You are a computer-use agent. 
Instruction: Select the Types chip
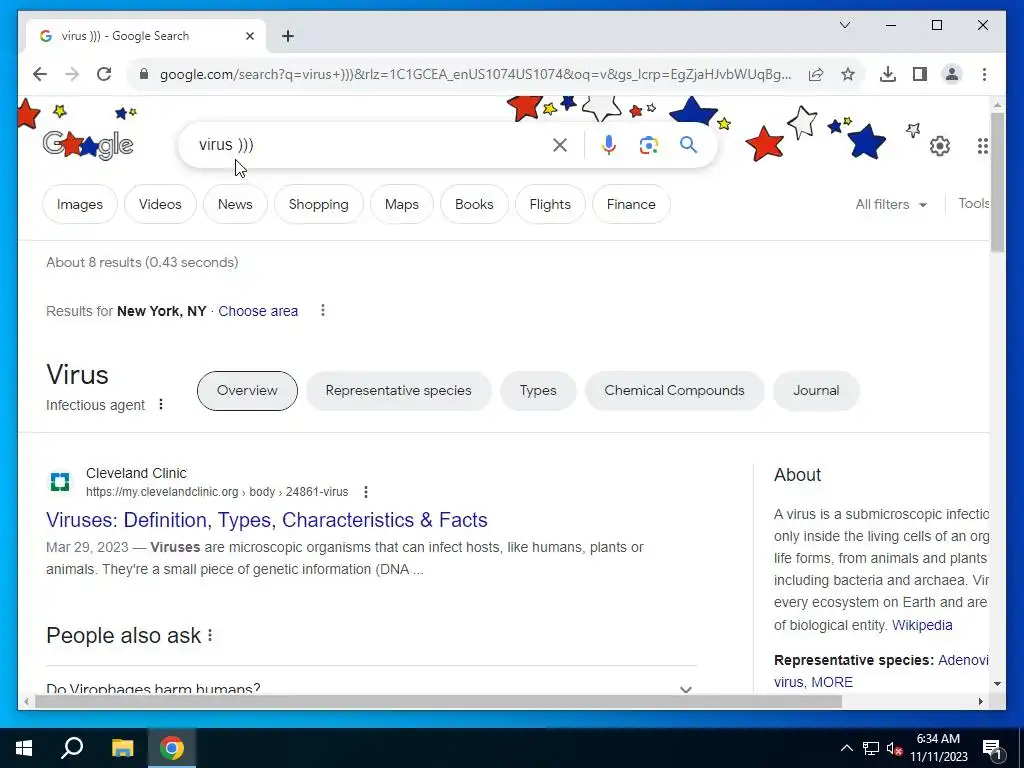click(x=538, y=391)
